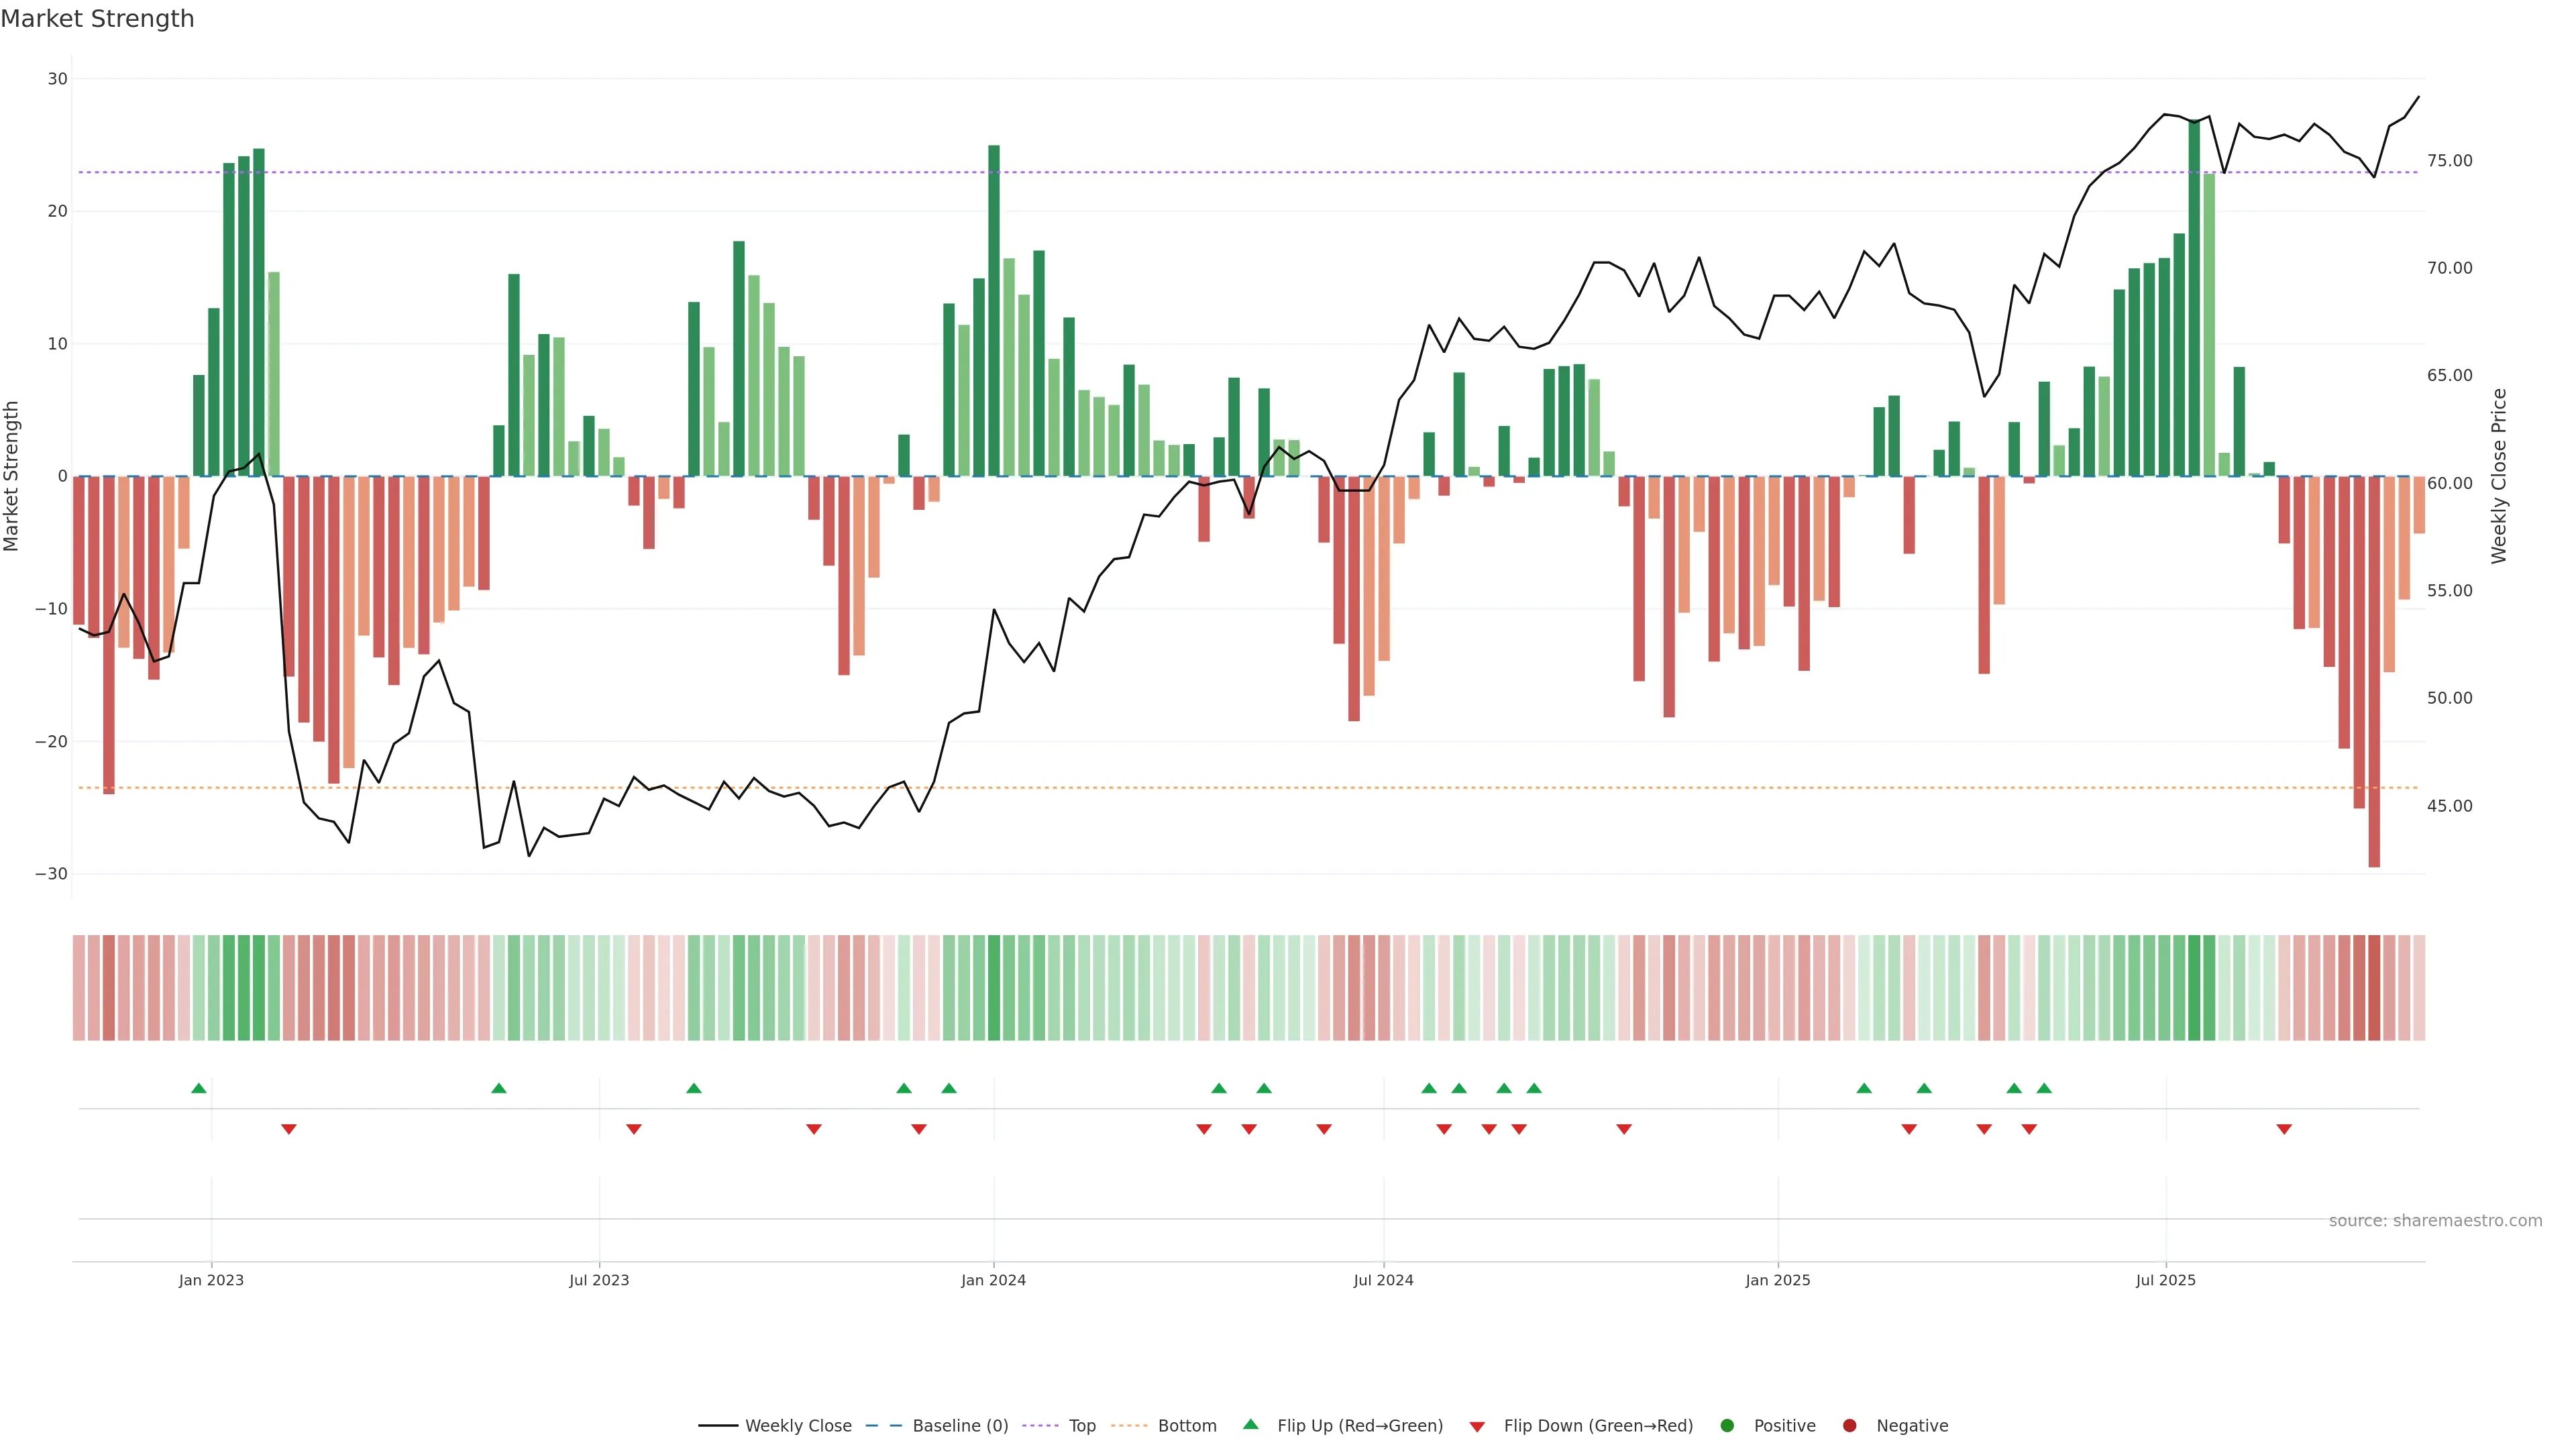Click the Market Strength chart title
The width and height of the screenshot is (2576, 1449).
(x=97, y=19)
